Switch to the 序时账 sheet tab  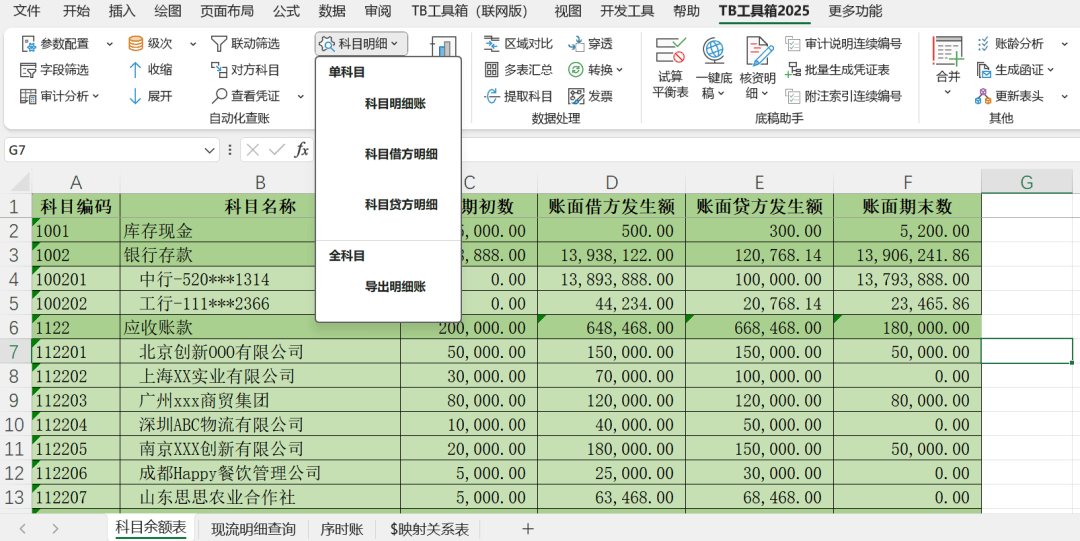pos(341,529)
